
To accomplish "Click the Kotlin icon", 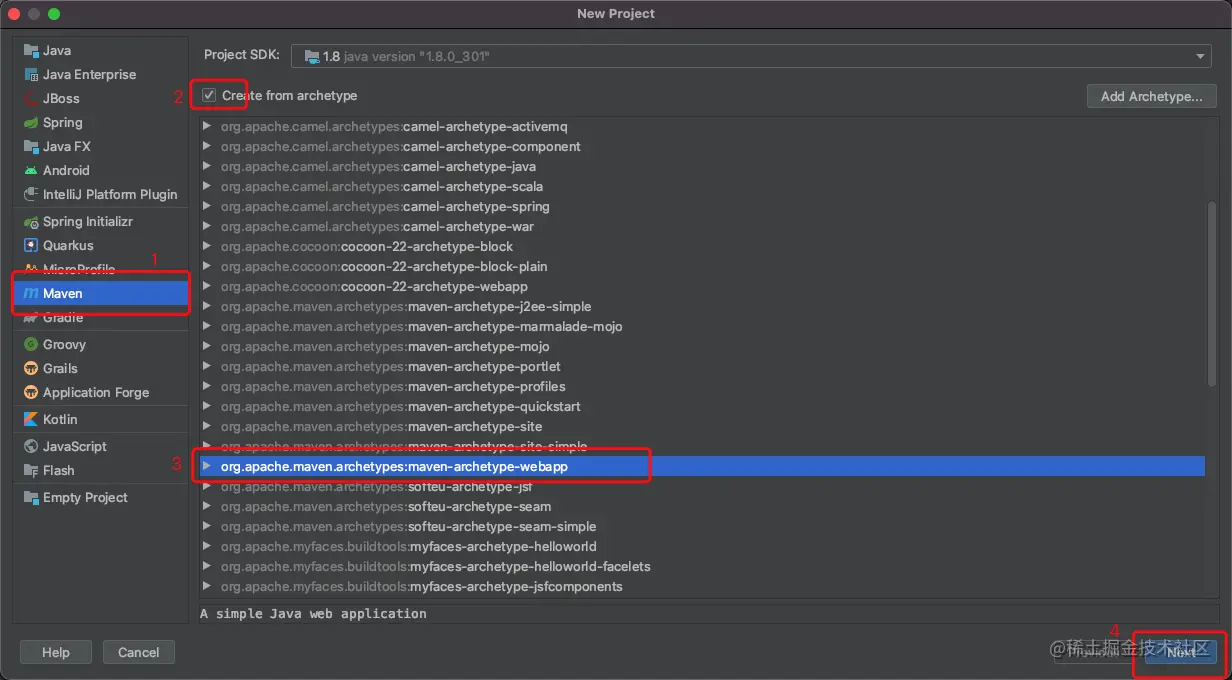I will pyautogui.click(x=31, y=419).
